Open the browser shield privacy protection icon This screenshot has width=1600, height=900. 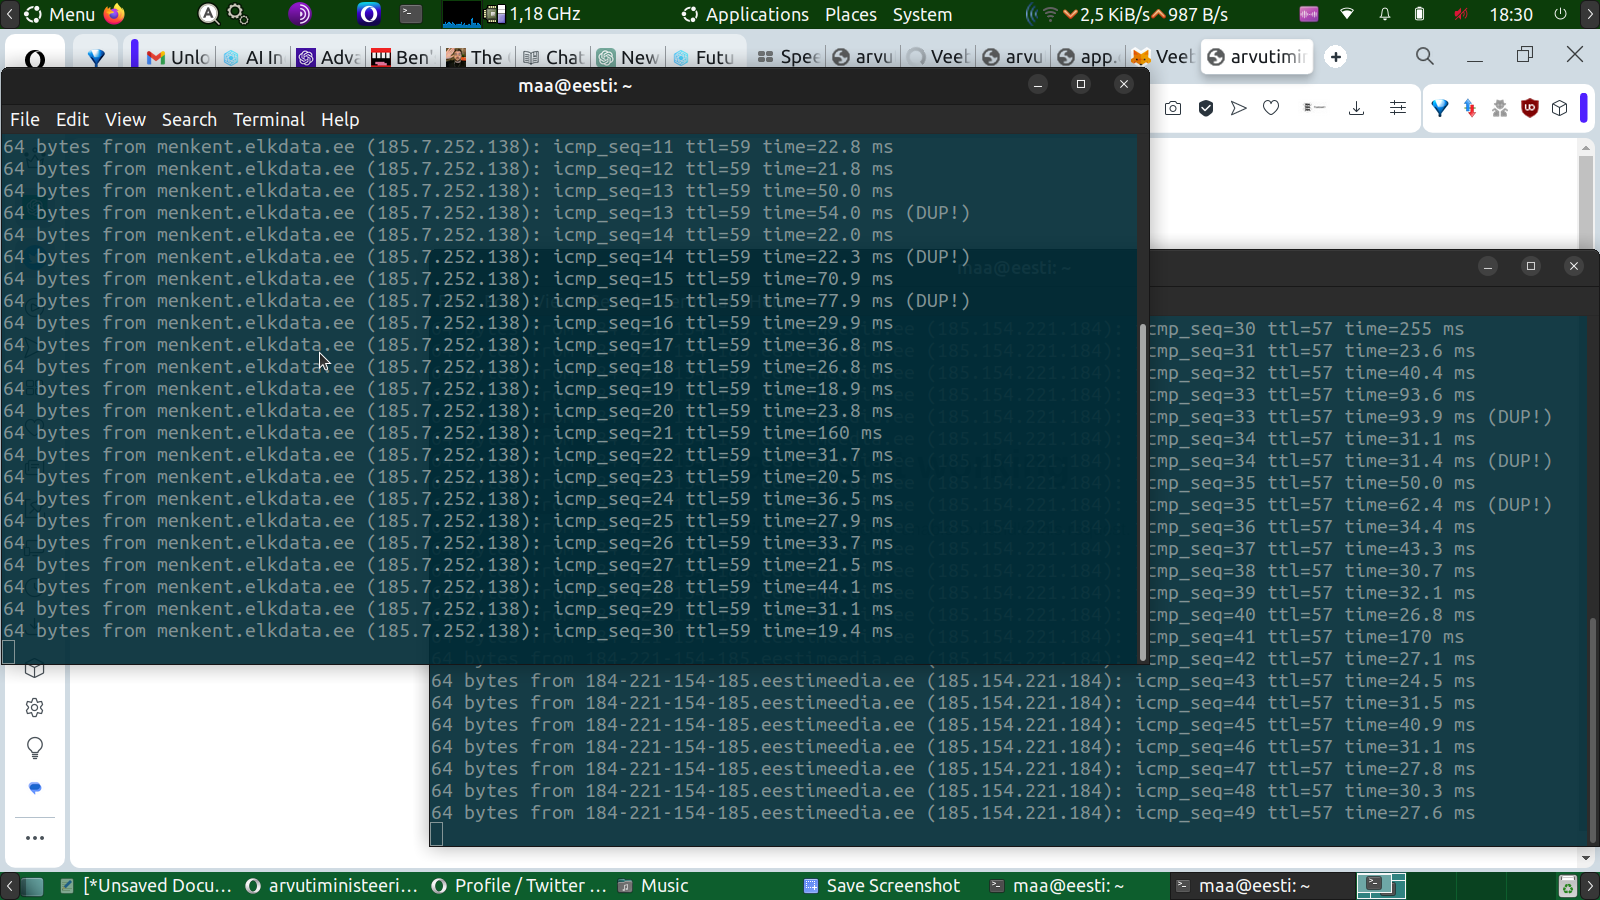click(1206, 108)
